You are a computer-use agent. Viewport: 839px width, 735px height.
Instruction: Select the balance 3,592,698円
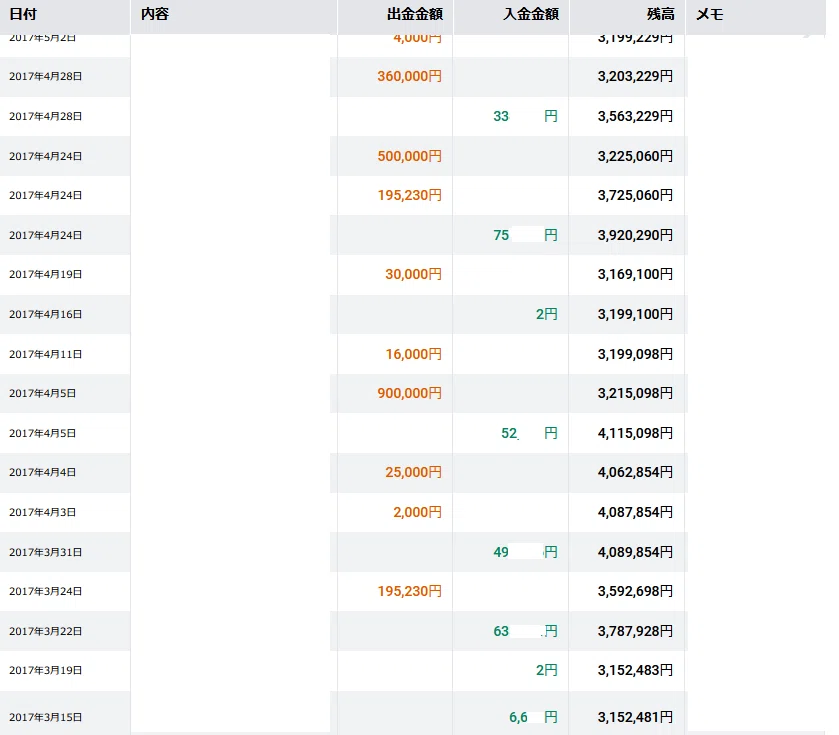coord(635,591)
